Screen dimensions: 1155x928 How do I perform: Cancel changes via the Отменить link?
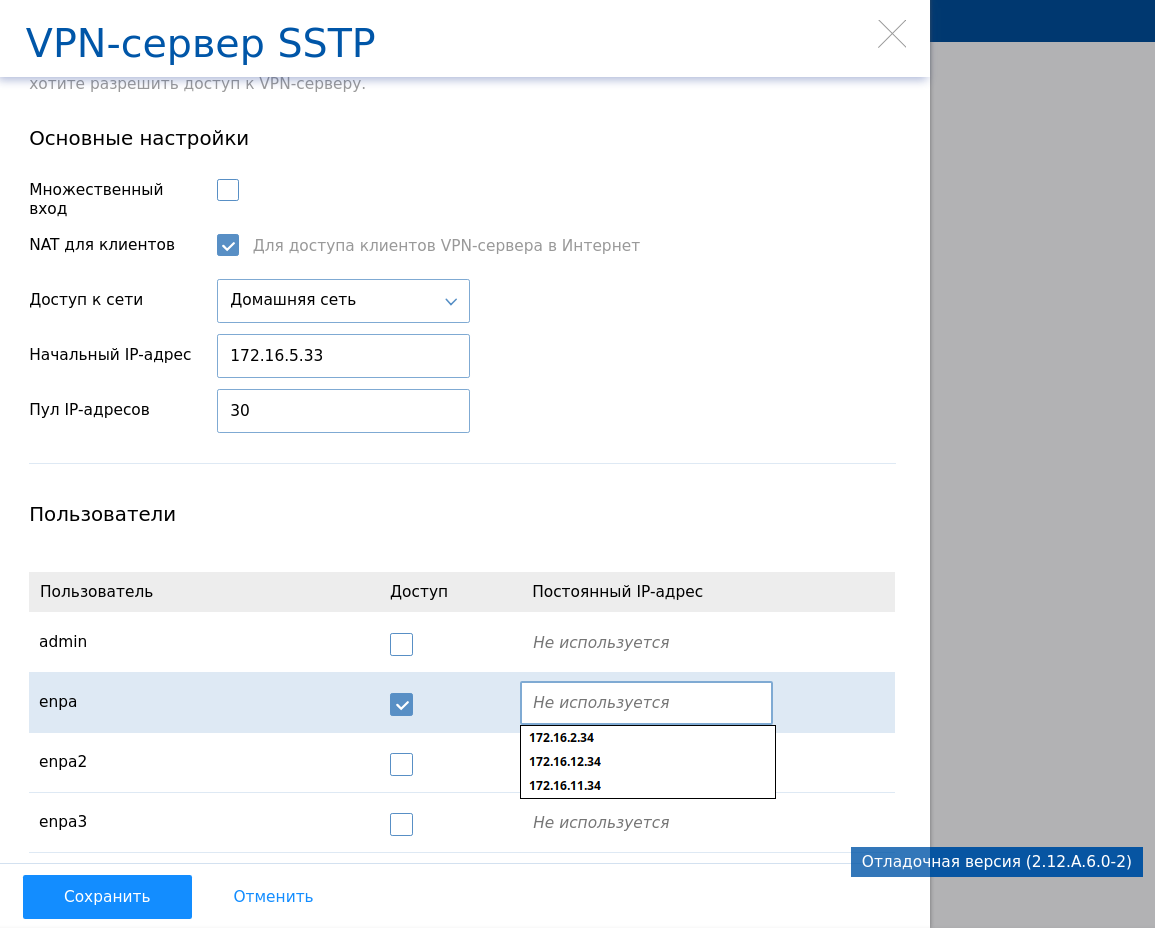pos(273,897)
